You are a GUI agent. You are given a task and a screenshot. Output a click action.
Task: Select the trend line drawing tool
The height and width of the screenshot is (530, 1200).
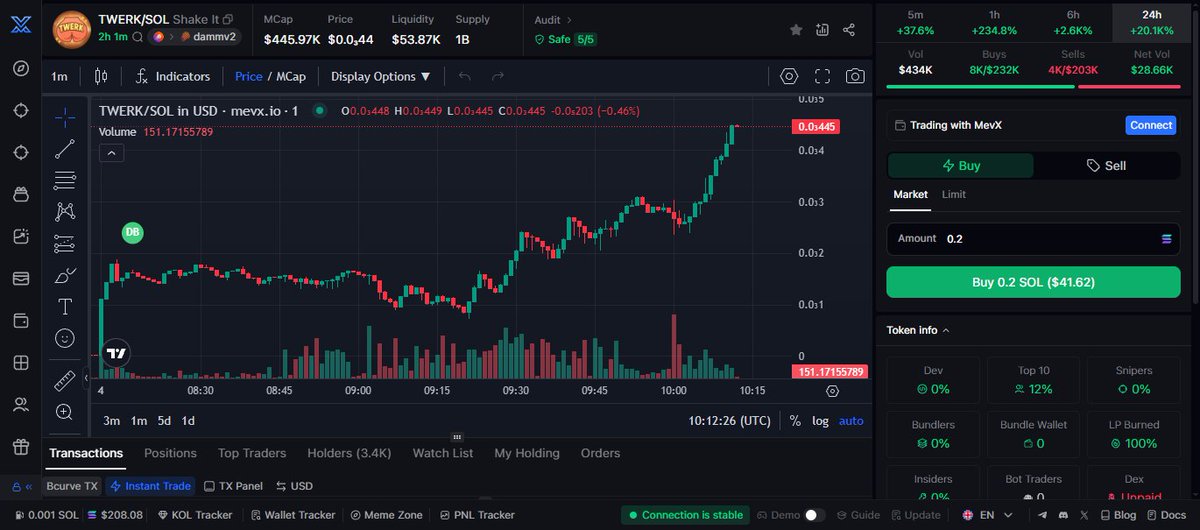65,149
